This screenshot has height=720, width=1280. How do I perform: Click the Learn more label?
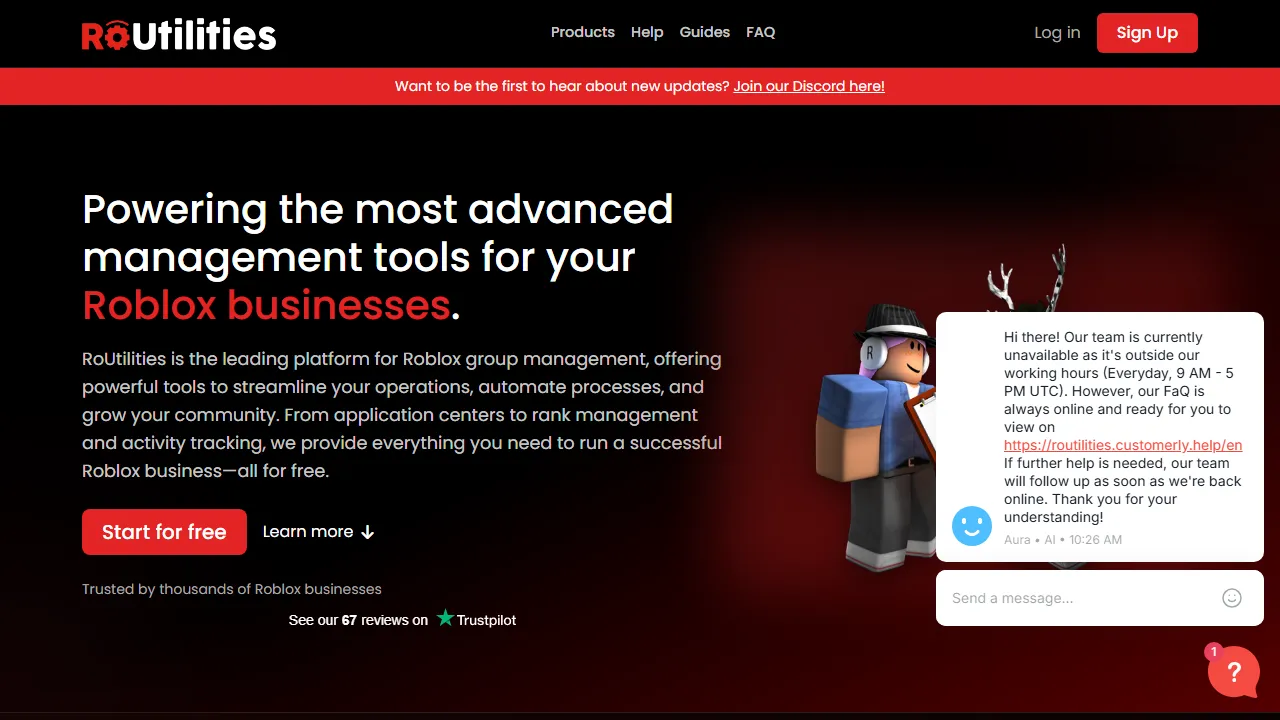(308, 531)
